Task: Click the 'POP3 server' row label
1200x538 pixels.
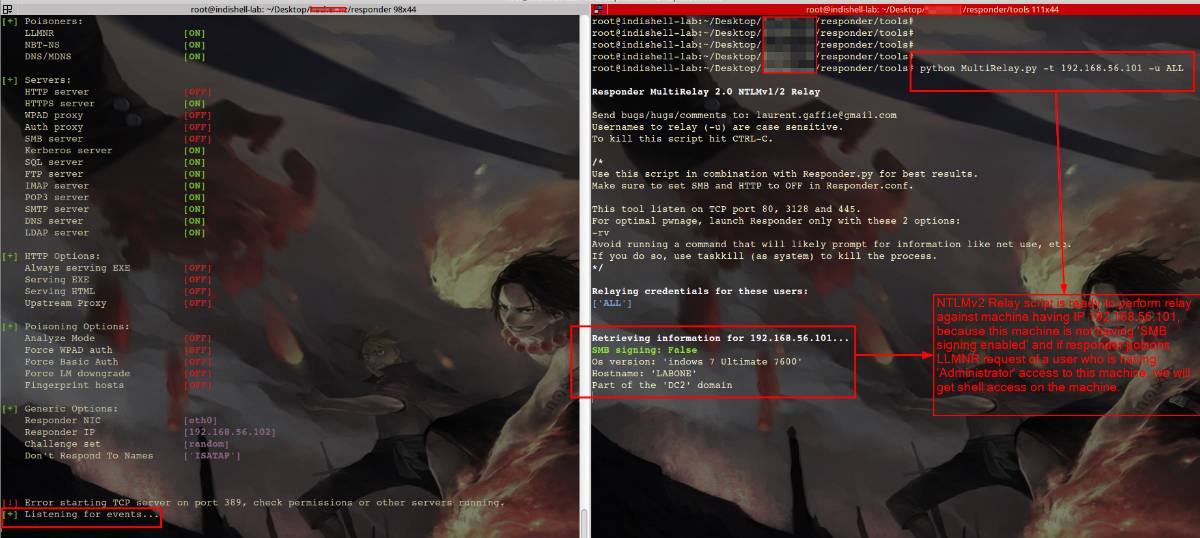Action: tap(57, 197)
